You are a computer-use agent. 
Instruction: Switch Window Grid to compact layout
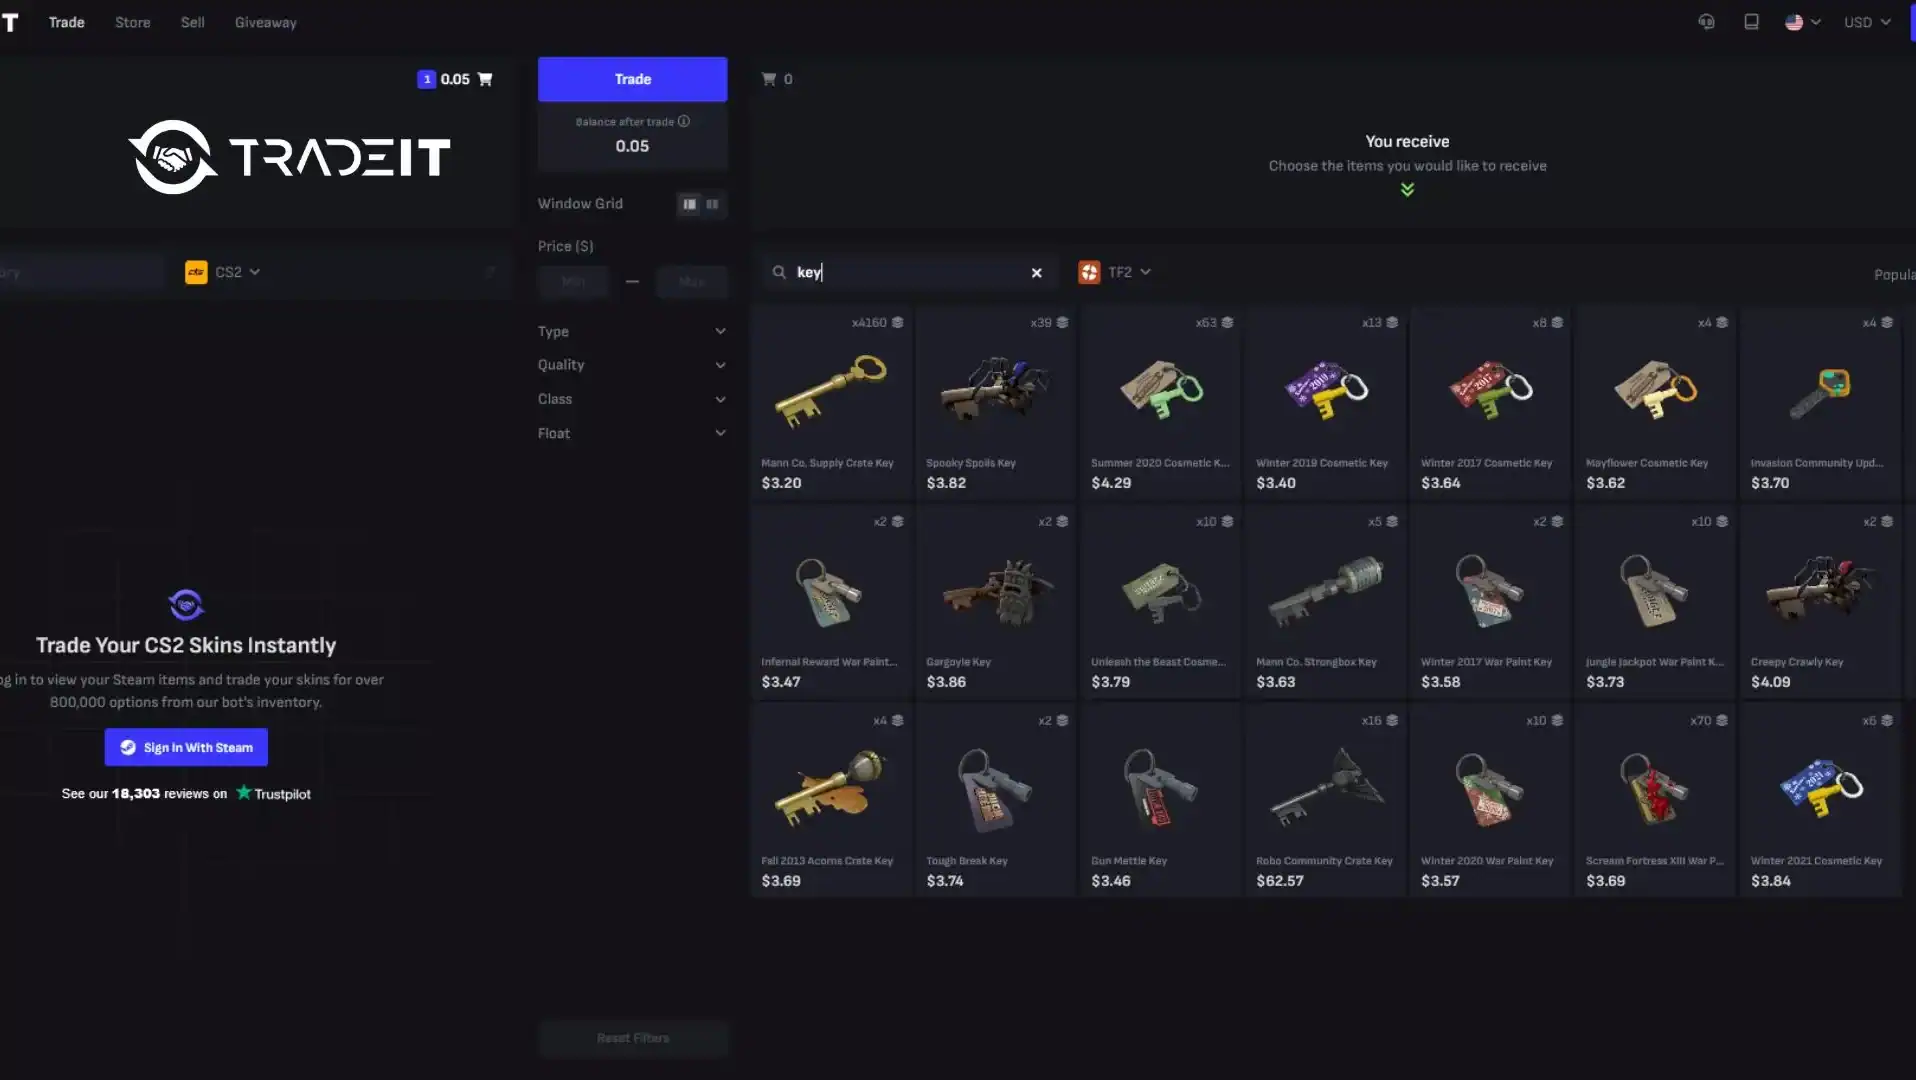(712, 204)
